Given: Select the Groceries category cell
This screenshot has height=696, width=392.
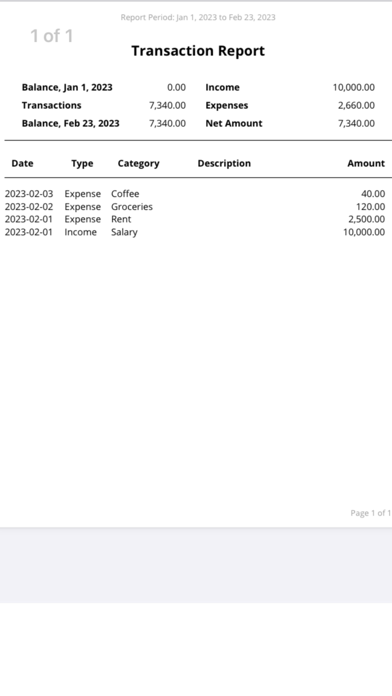Looking at the screenshot, I should point(132,207).
